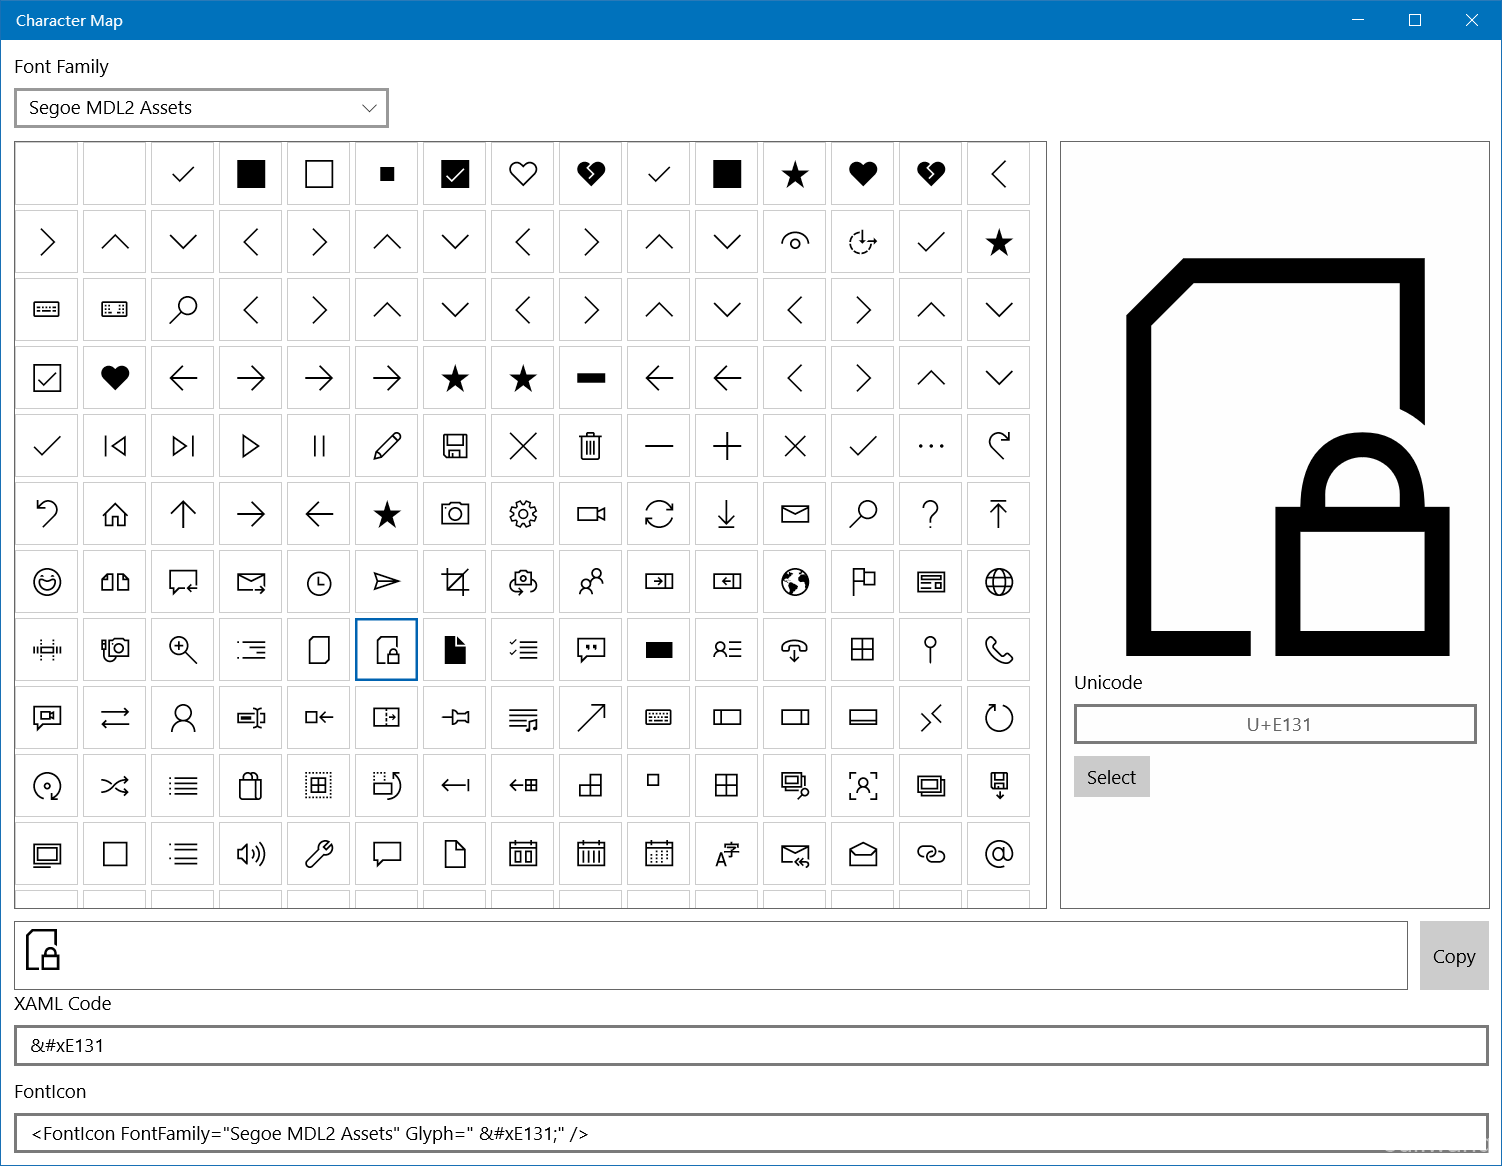This screenshot has width=1502, height=1166.
Task: Select the open envelope glyph
Action: pos(863,854)
